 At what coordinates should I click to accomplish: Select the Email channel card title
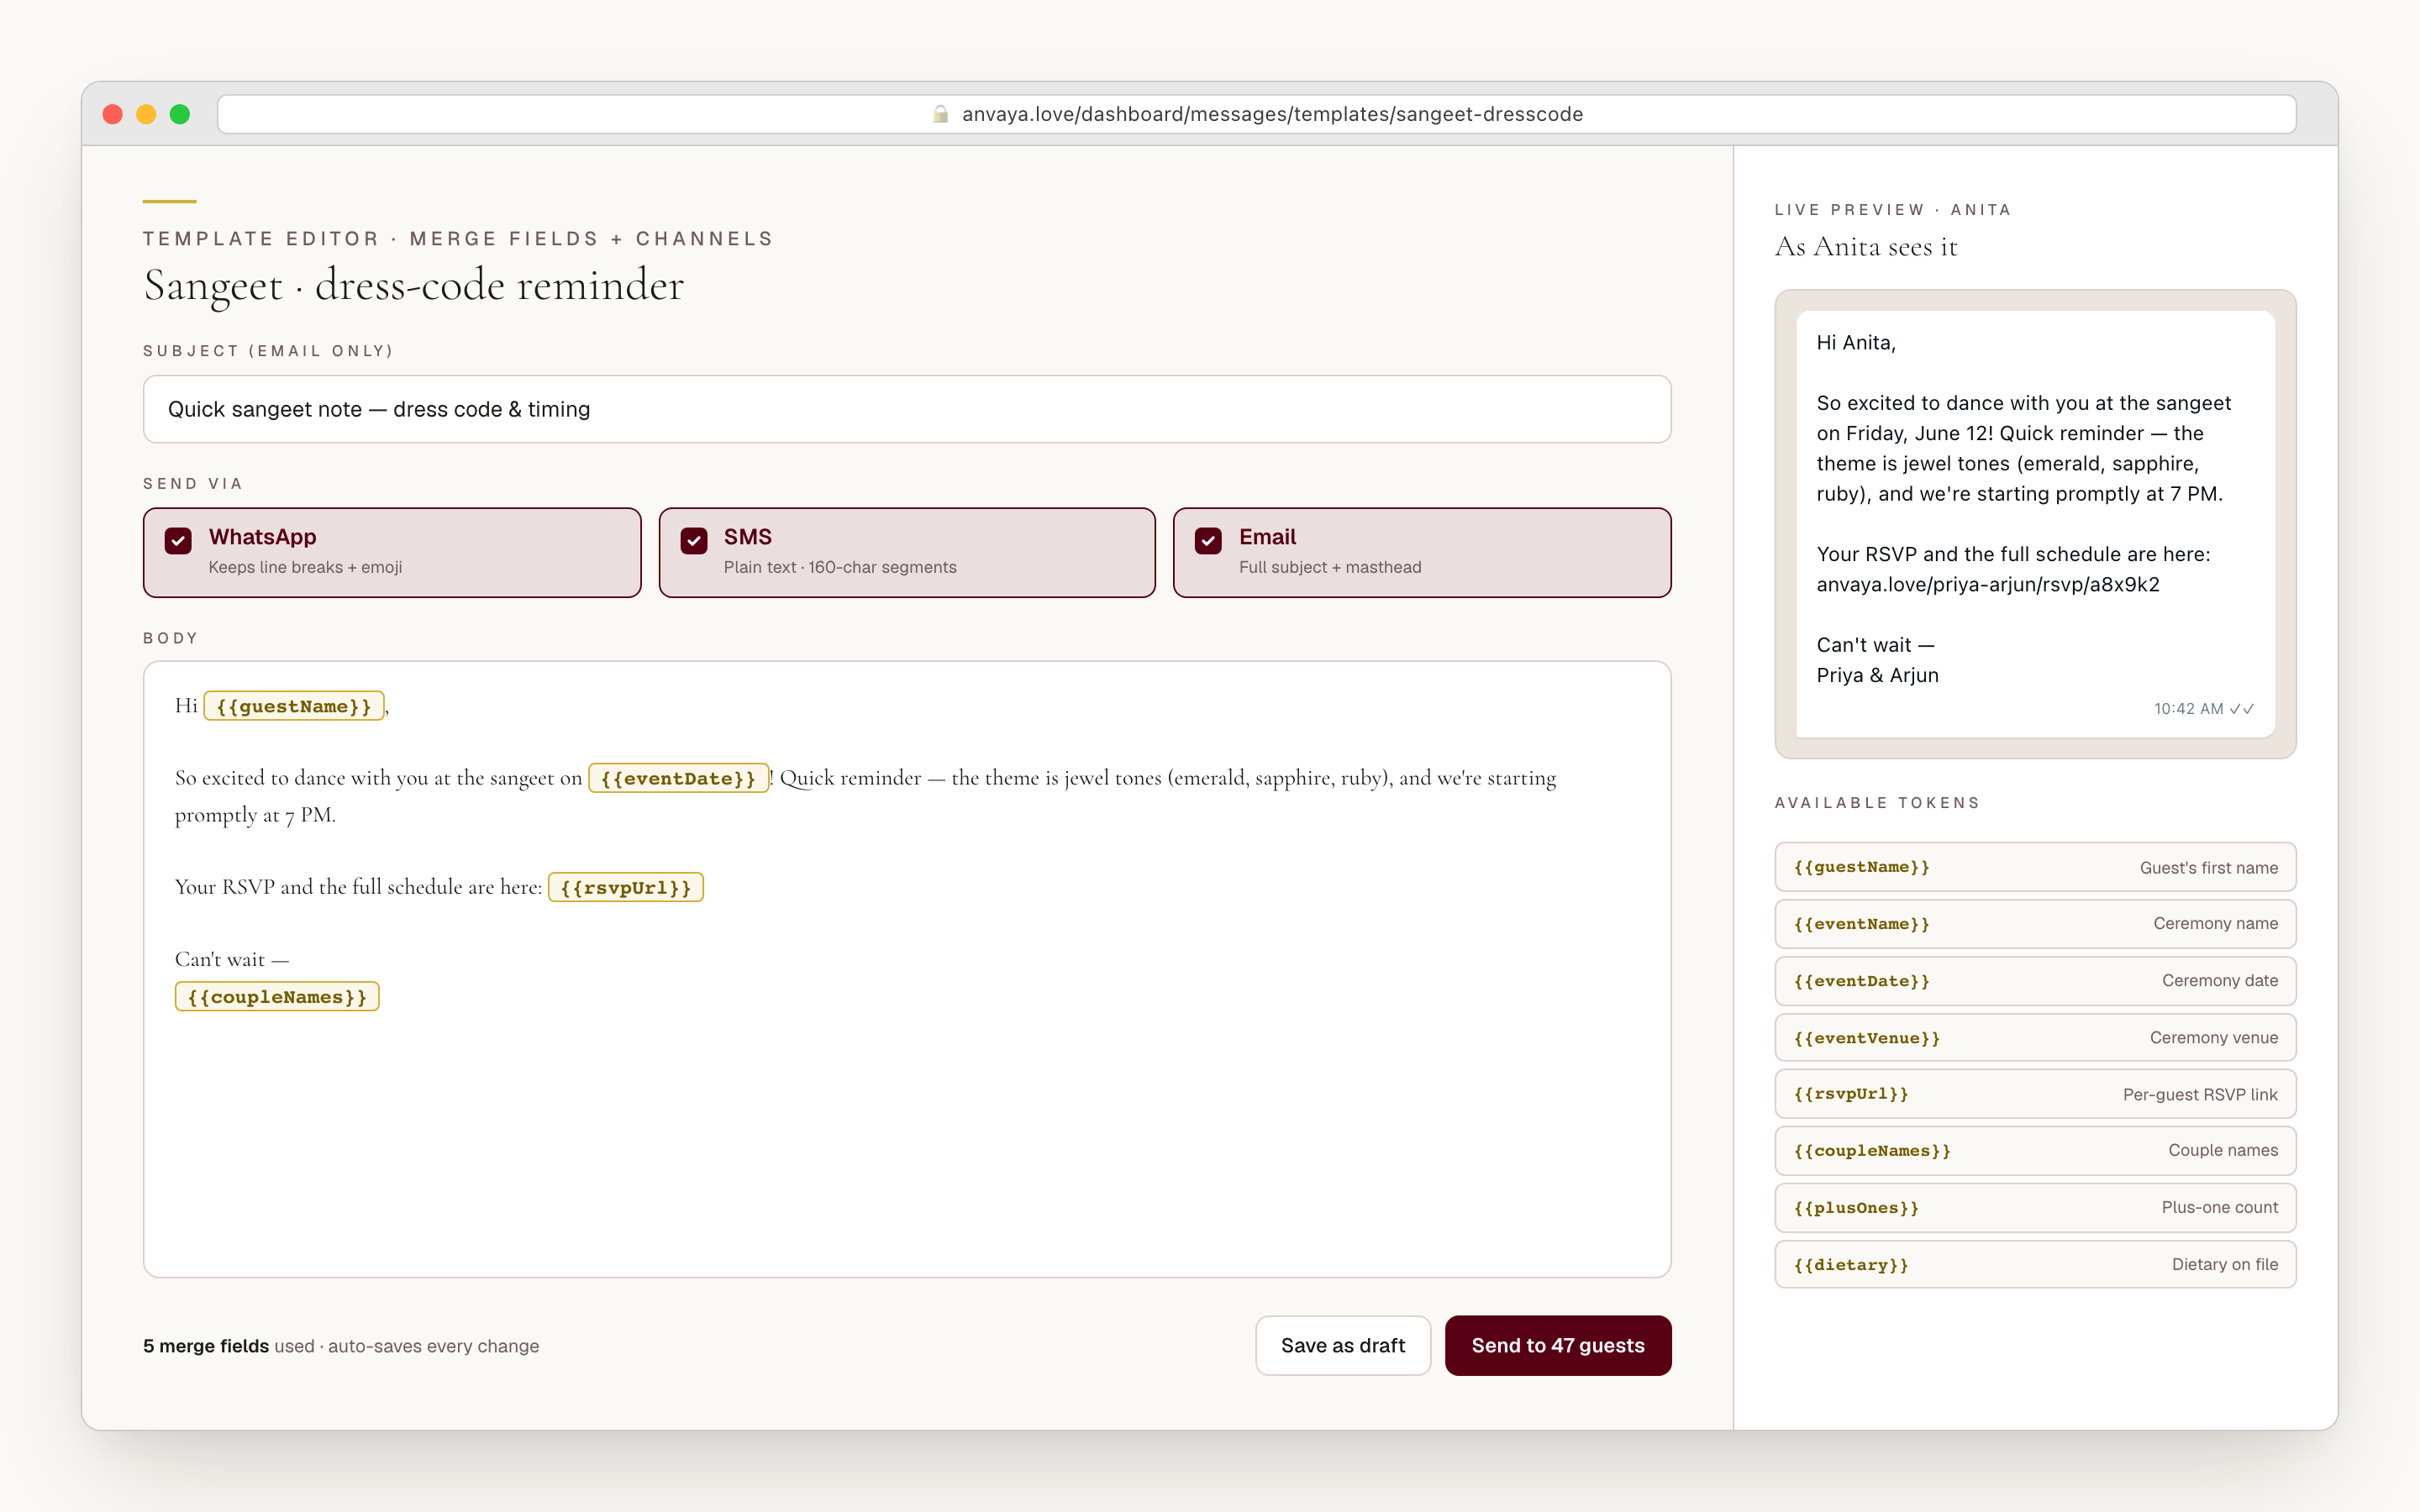[1267, 537]
